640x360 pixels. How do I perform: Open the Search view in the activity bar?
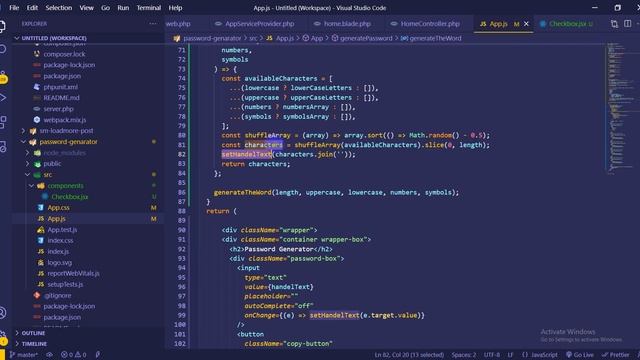point(2,49)
